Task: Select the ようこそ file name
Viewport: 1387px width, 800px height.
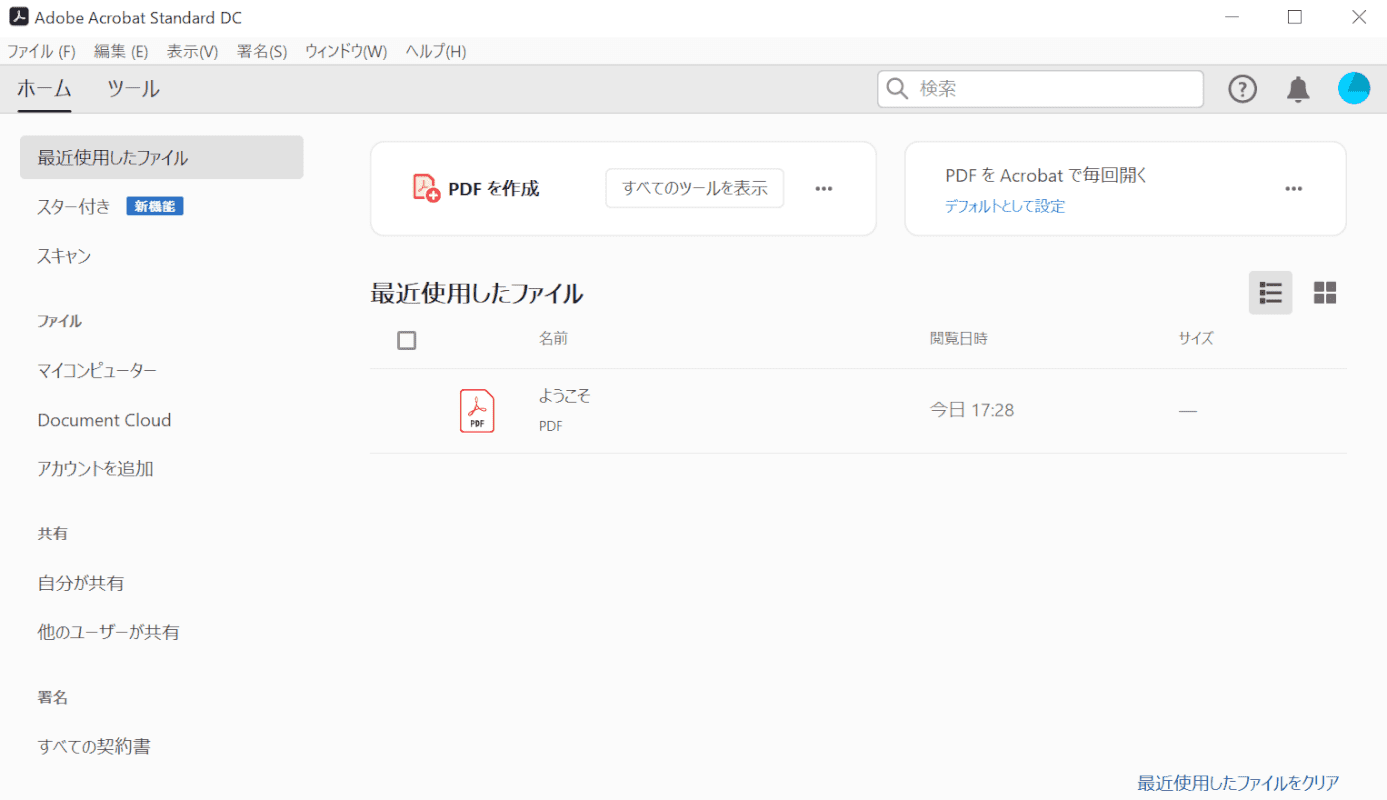Action: [x=565, y=395]
